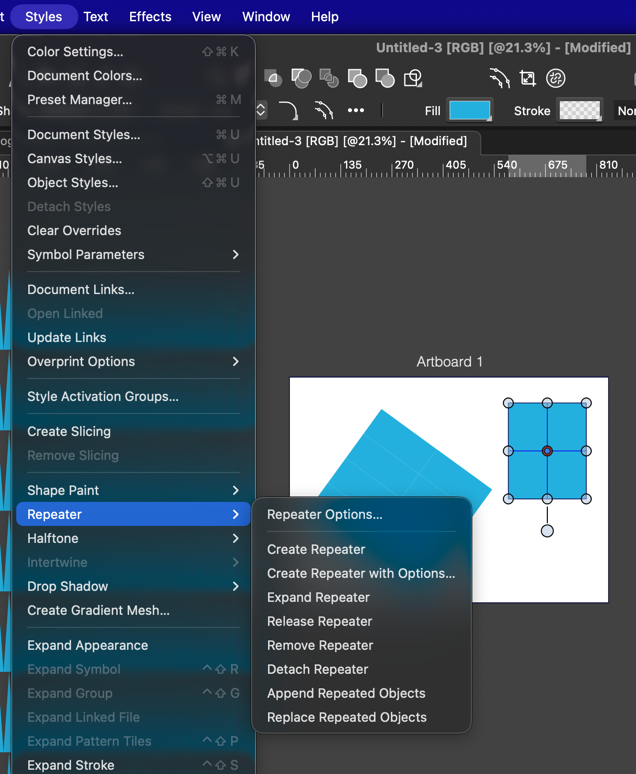636x774 pixels.
Task: Open the Effects menu in menu bar
Action: tap(150, 17)
